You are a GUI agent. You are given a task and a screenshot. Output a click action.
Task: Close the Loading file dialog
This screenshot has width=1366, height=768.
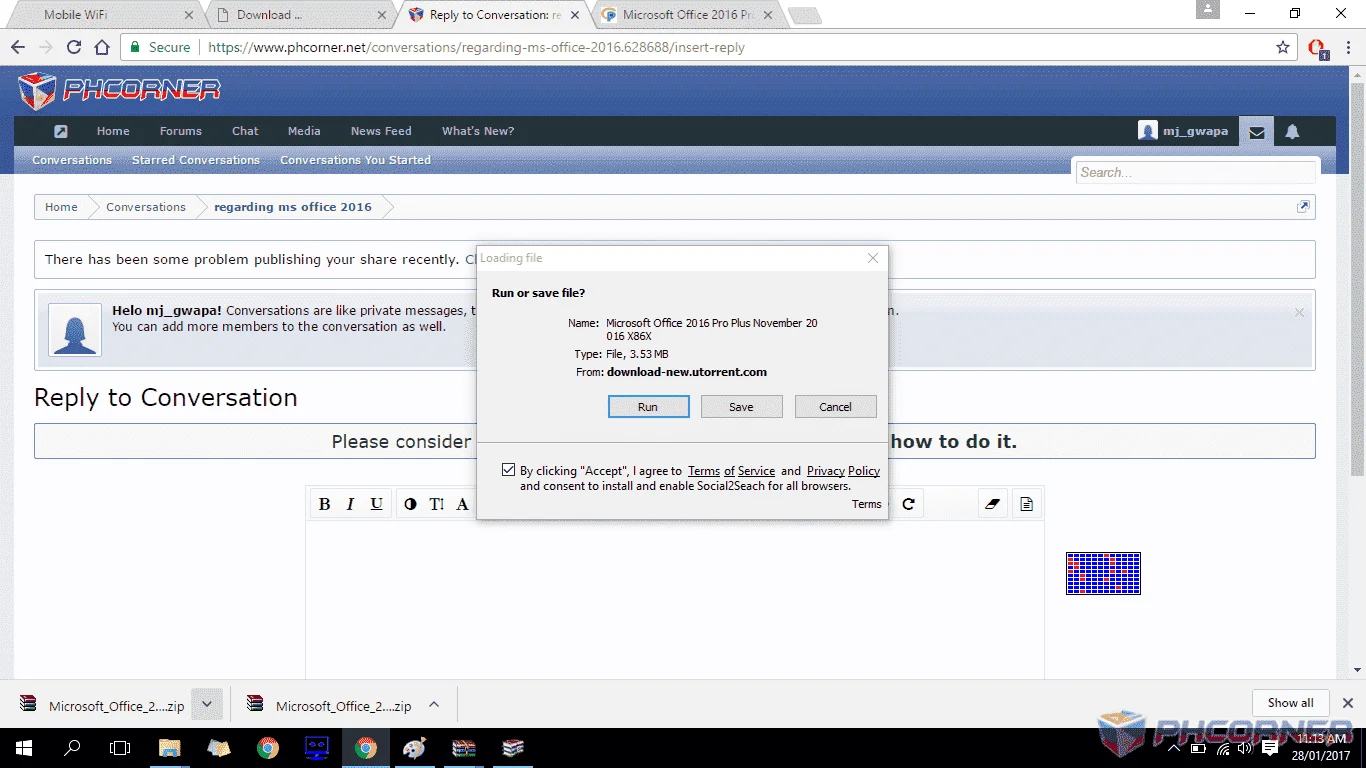coord(873,258)
